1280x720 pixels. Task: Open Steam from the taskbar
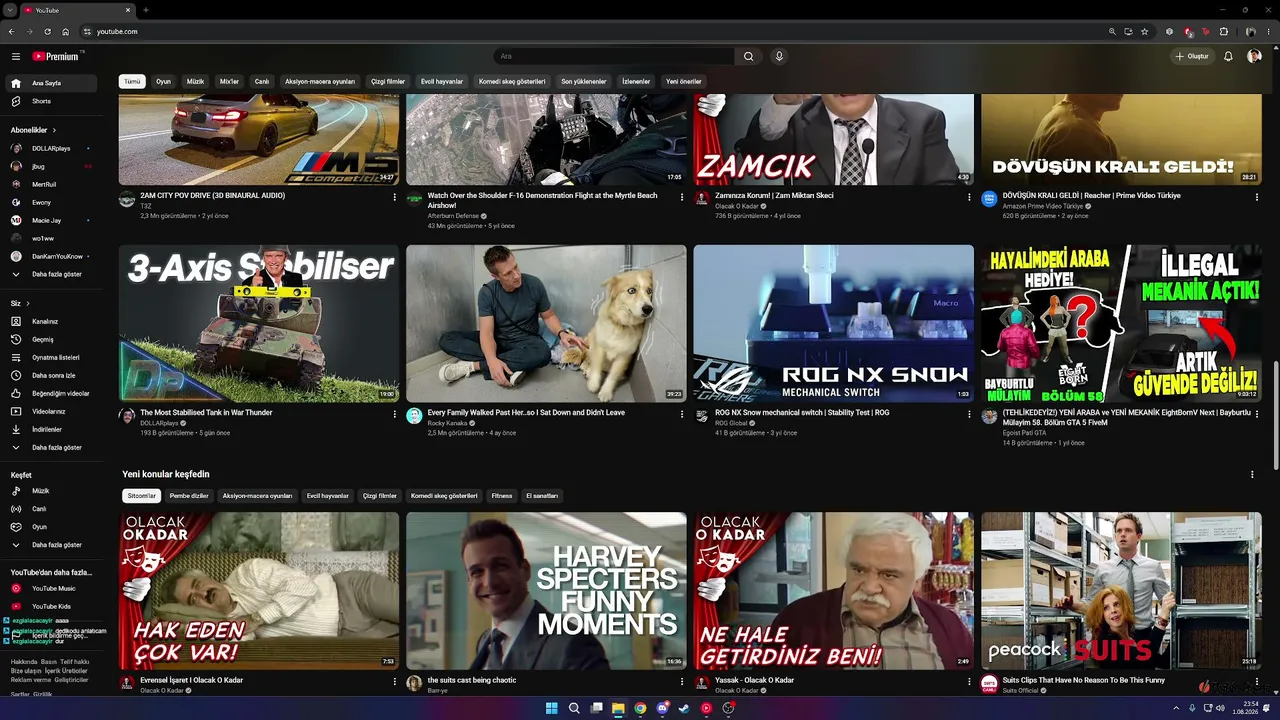tap(684, 708)
